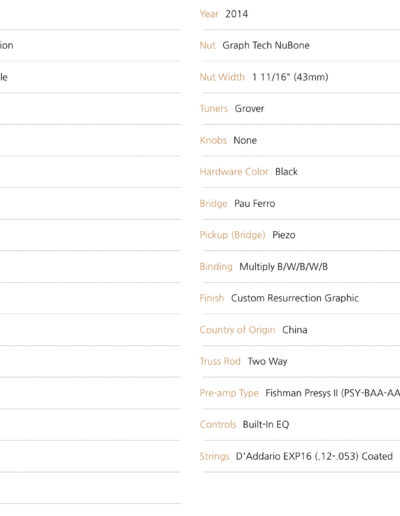Click the 2014 year value

(237, 14)
